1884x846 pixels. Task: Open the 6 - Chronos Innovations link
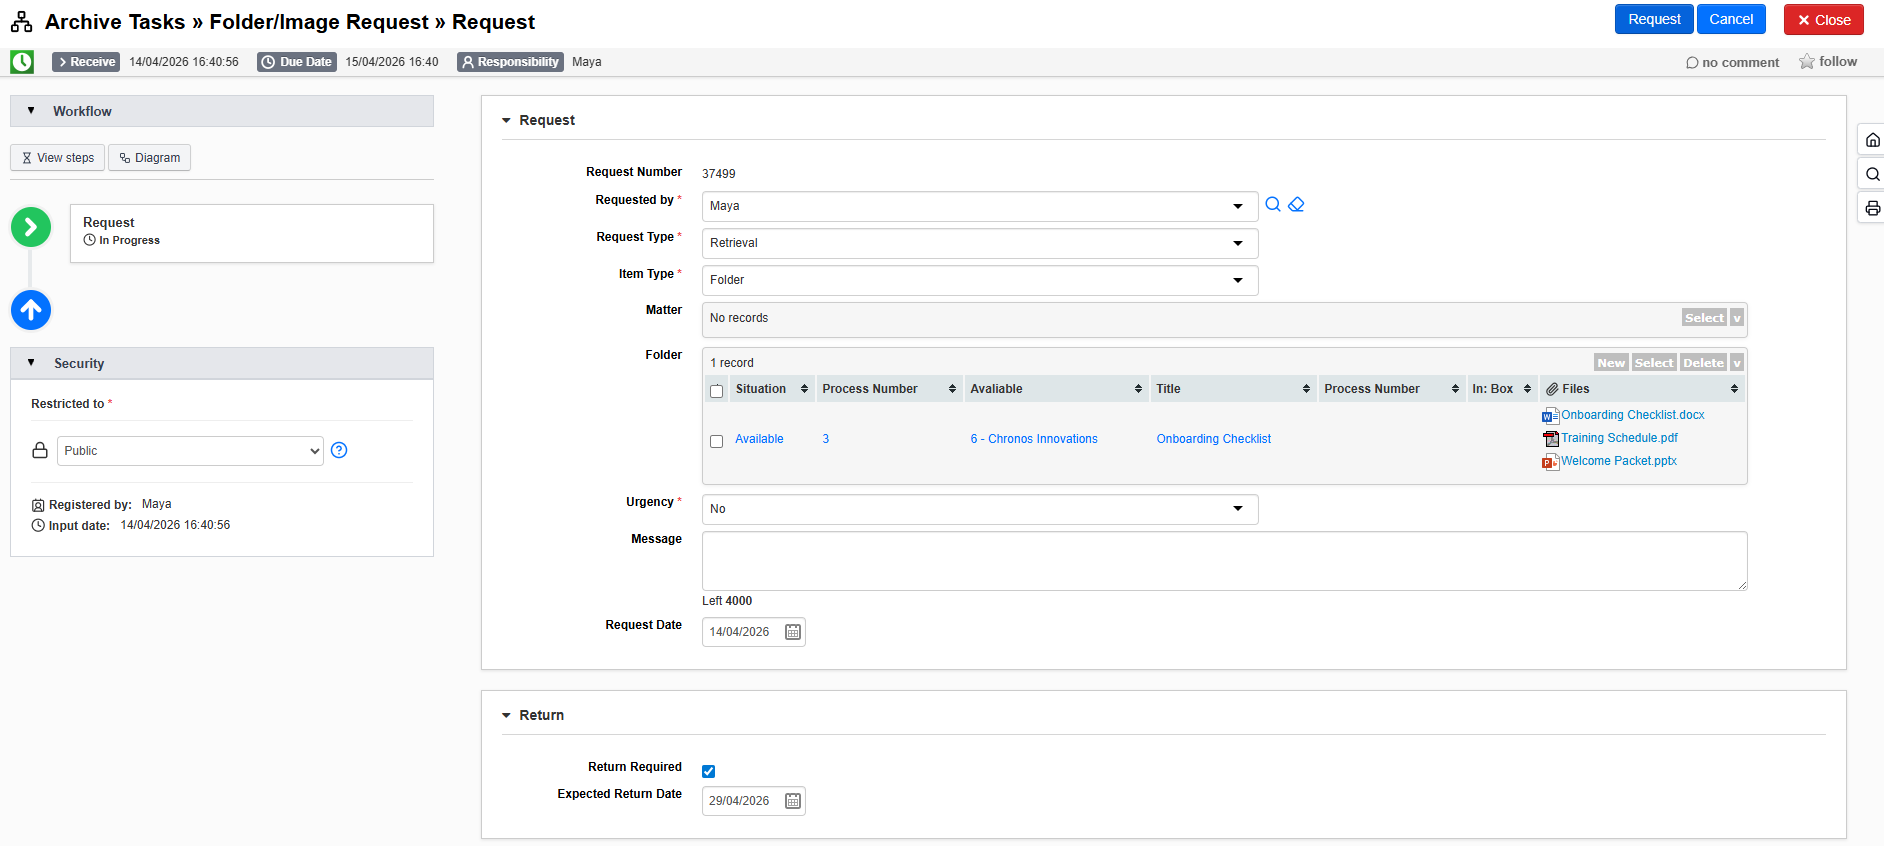tap(1034, 439)
